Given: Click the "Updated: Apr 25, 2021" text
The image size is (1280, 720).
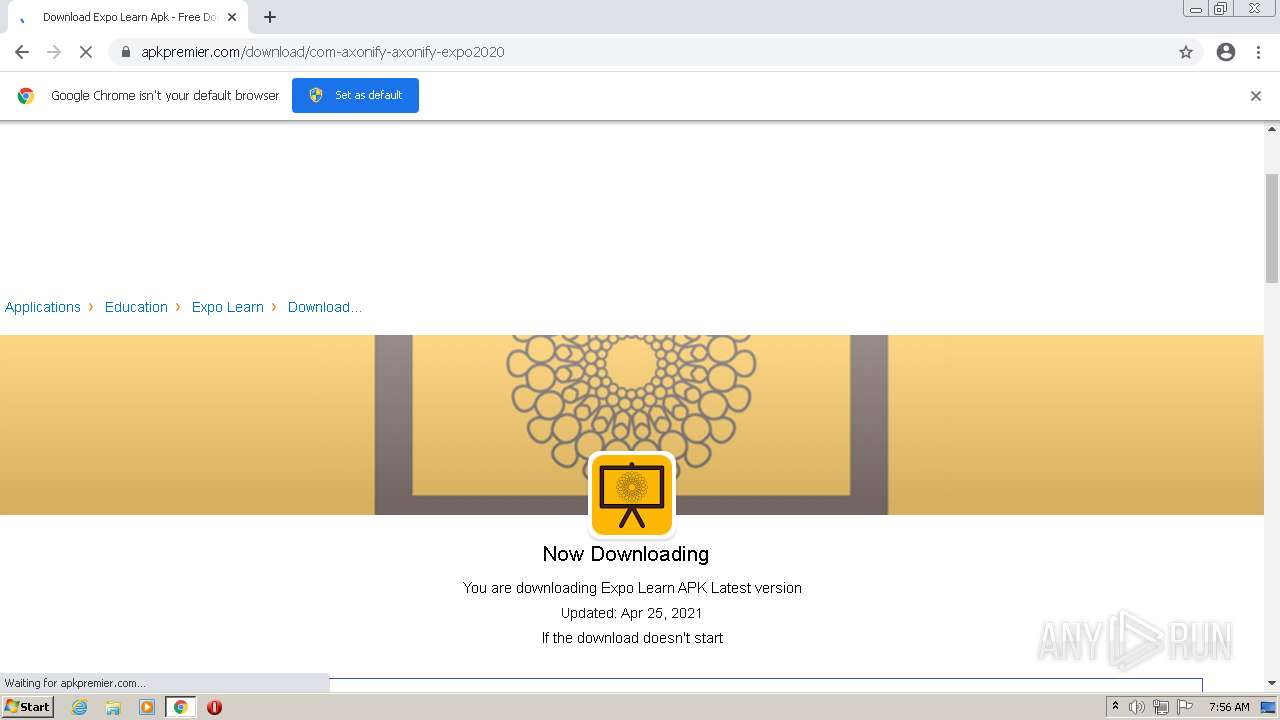Looking at the screenshot, I should 632,613.
